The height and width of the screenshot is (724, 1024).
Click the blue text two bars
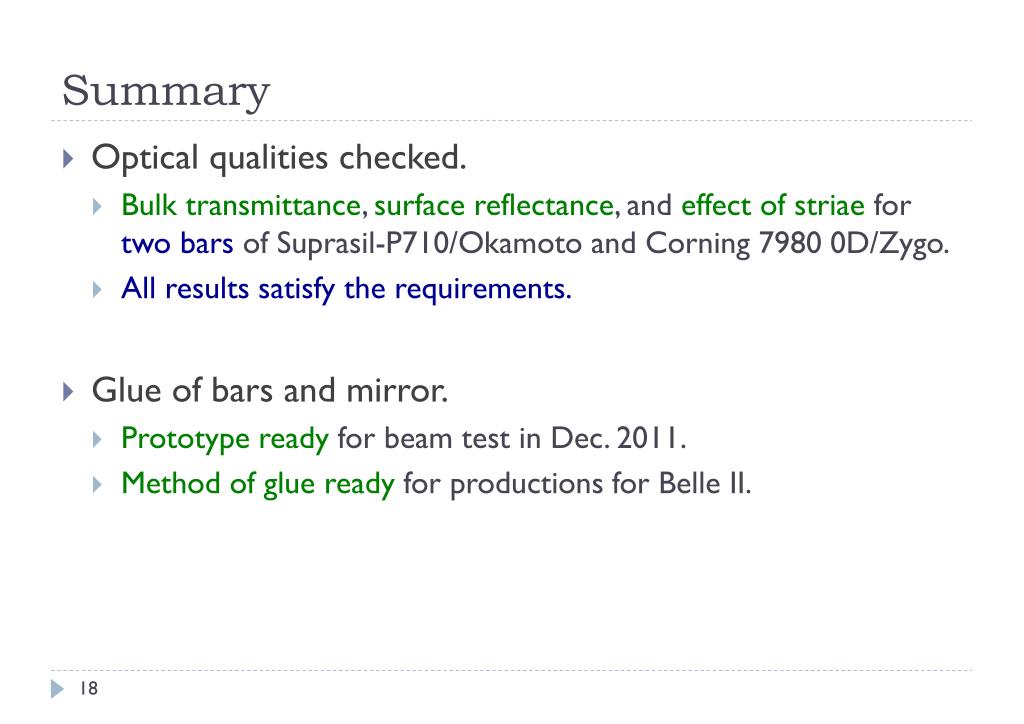pyautogui.click(x=177, y=244)
